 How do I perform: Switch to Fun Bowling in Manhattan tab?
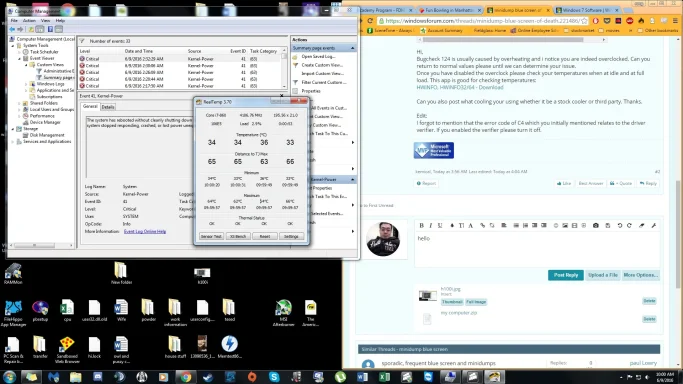(449, 10)
